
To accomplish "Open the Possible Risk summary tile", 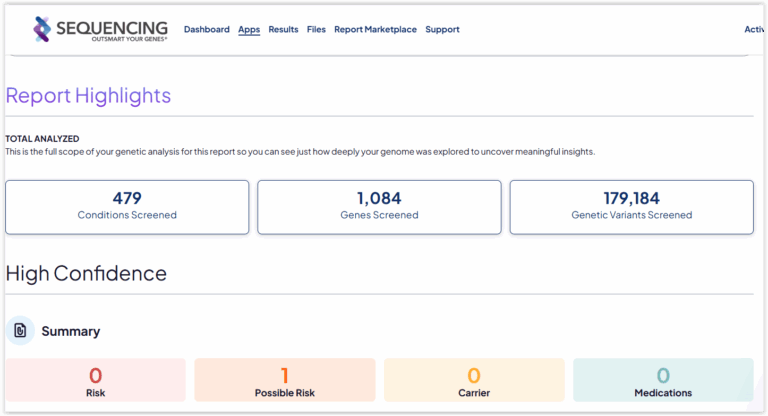I will pyautogui.click(x=285, y=381).
